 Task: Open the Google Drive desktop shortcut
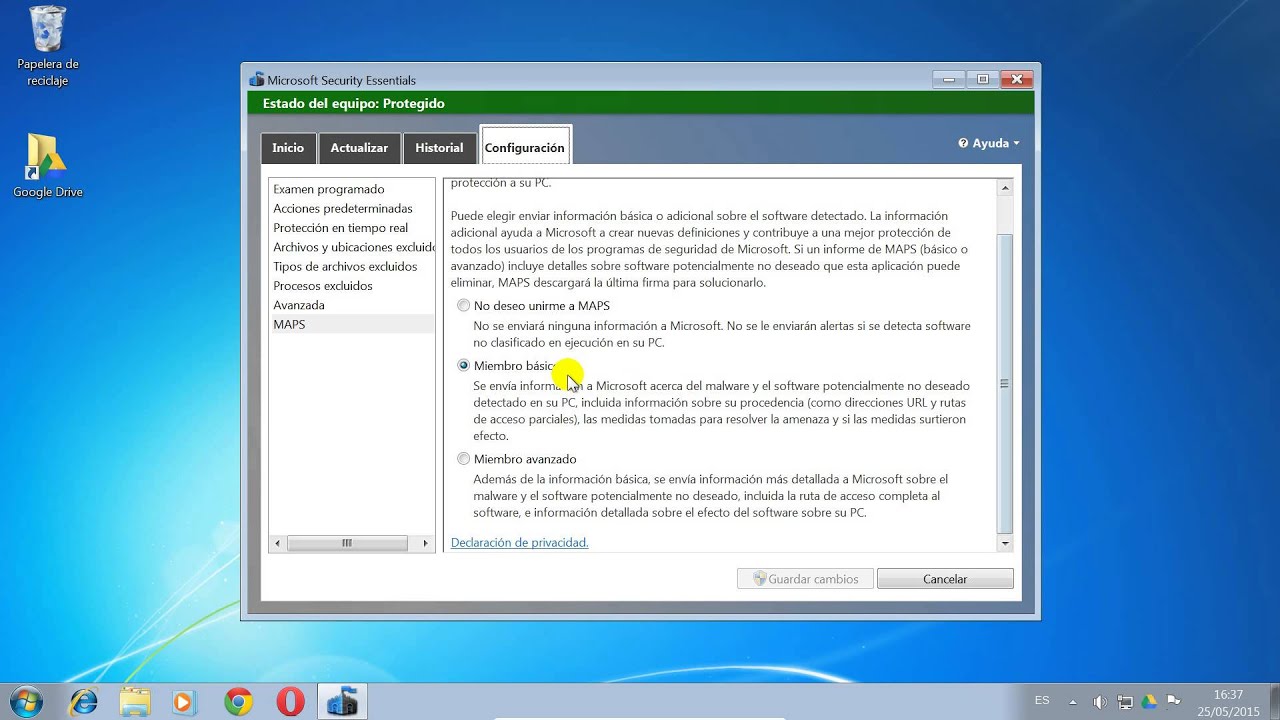[x=47, y=165]
